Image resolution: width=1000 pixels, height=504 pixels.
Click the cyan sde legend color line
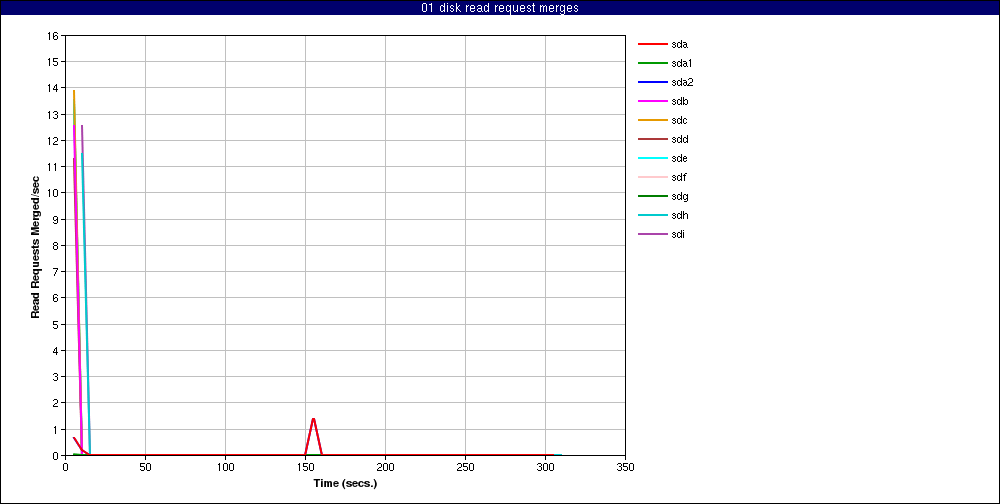(652, 158)
